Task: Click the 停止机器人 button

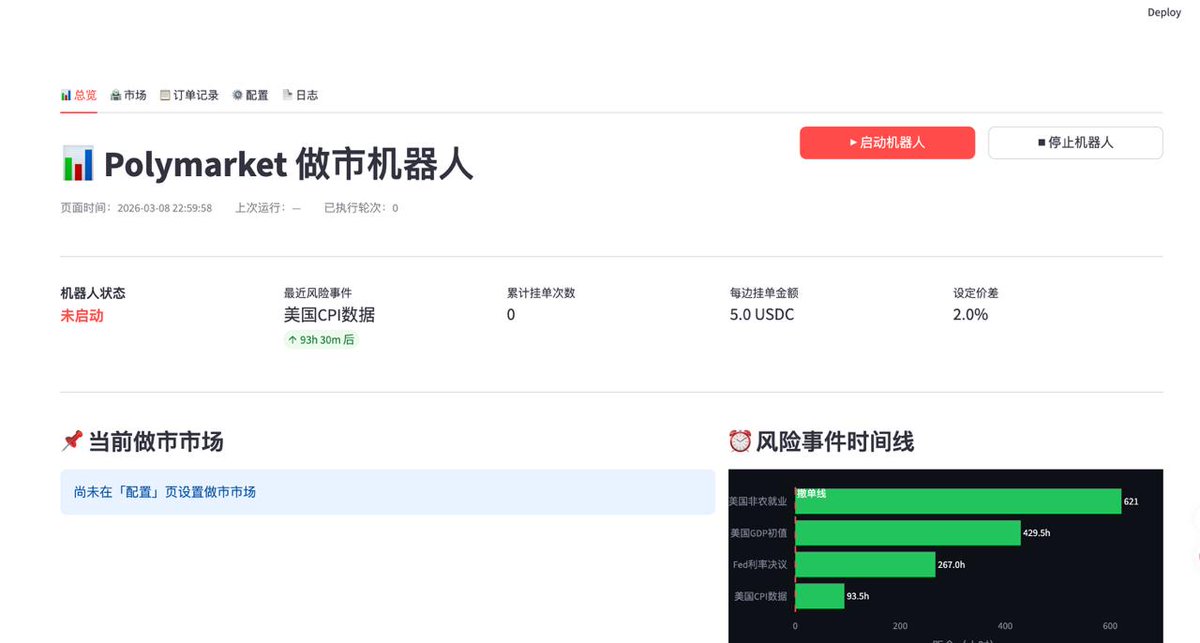Action: 1075,143
